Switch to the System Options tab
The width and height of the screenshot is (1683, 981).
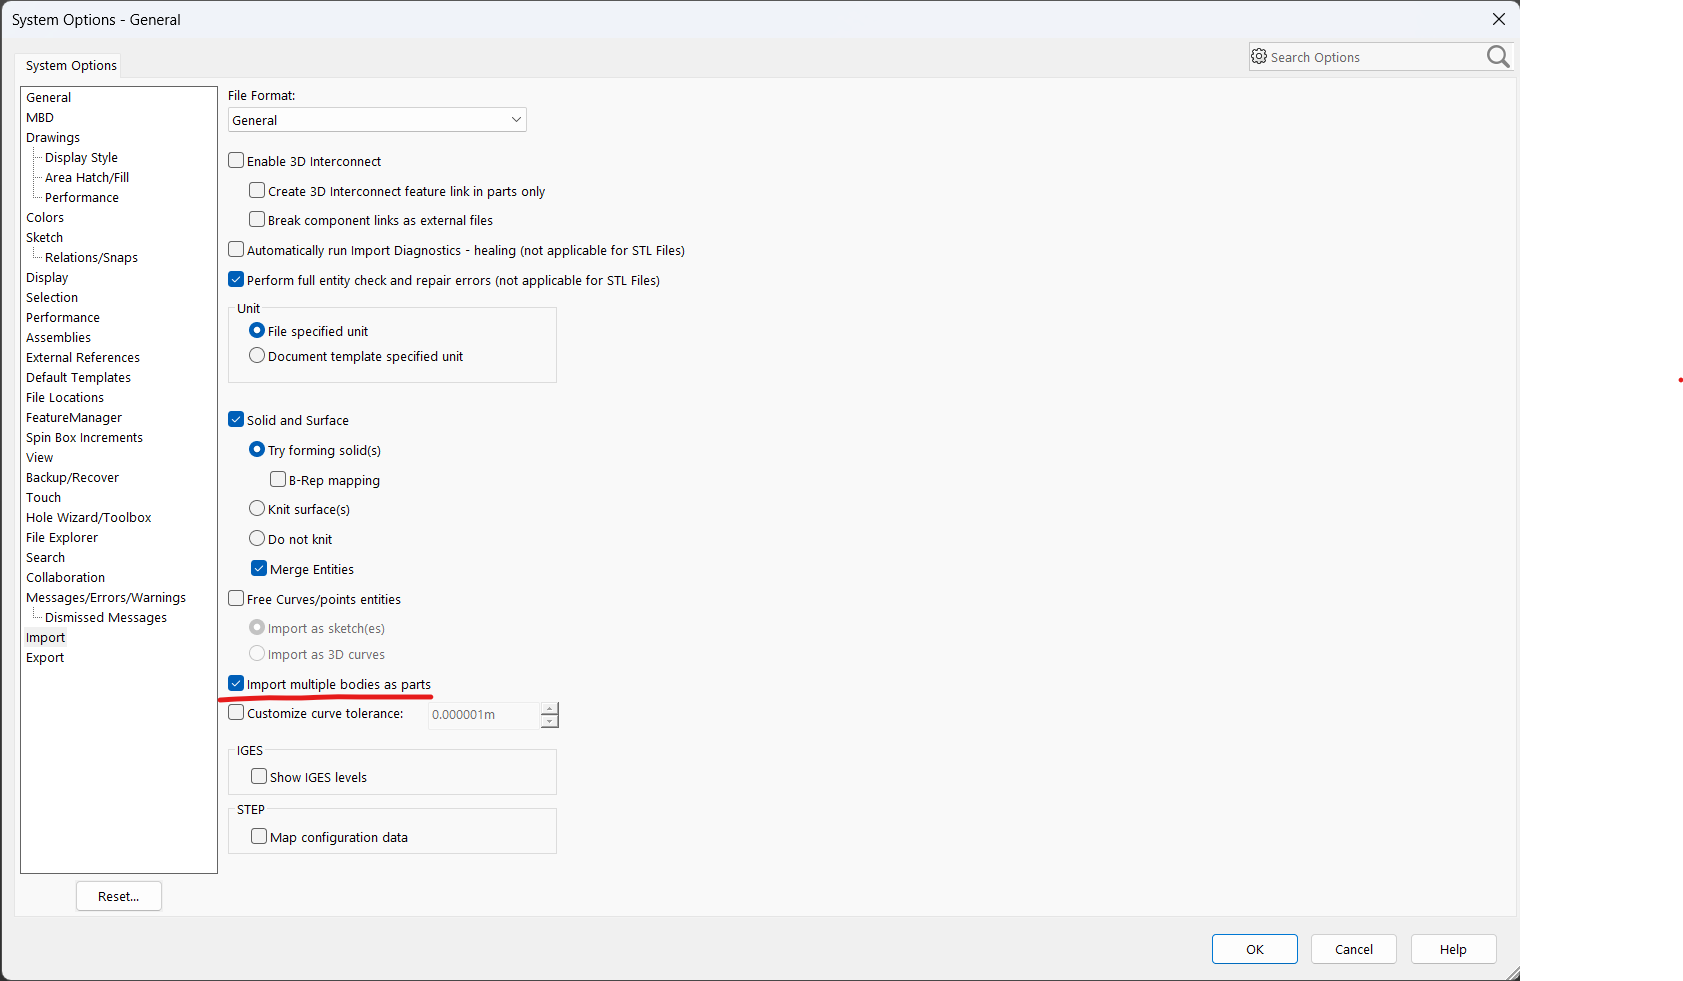71,66
